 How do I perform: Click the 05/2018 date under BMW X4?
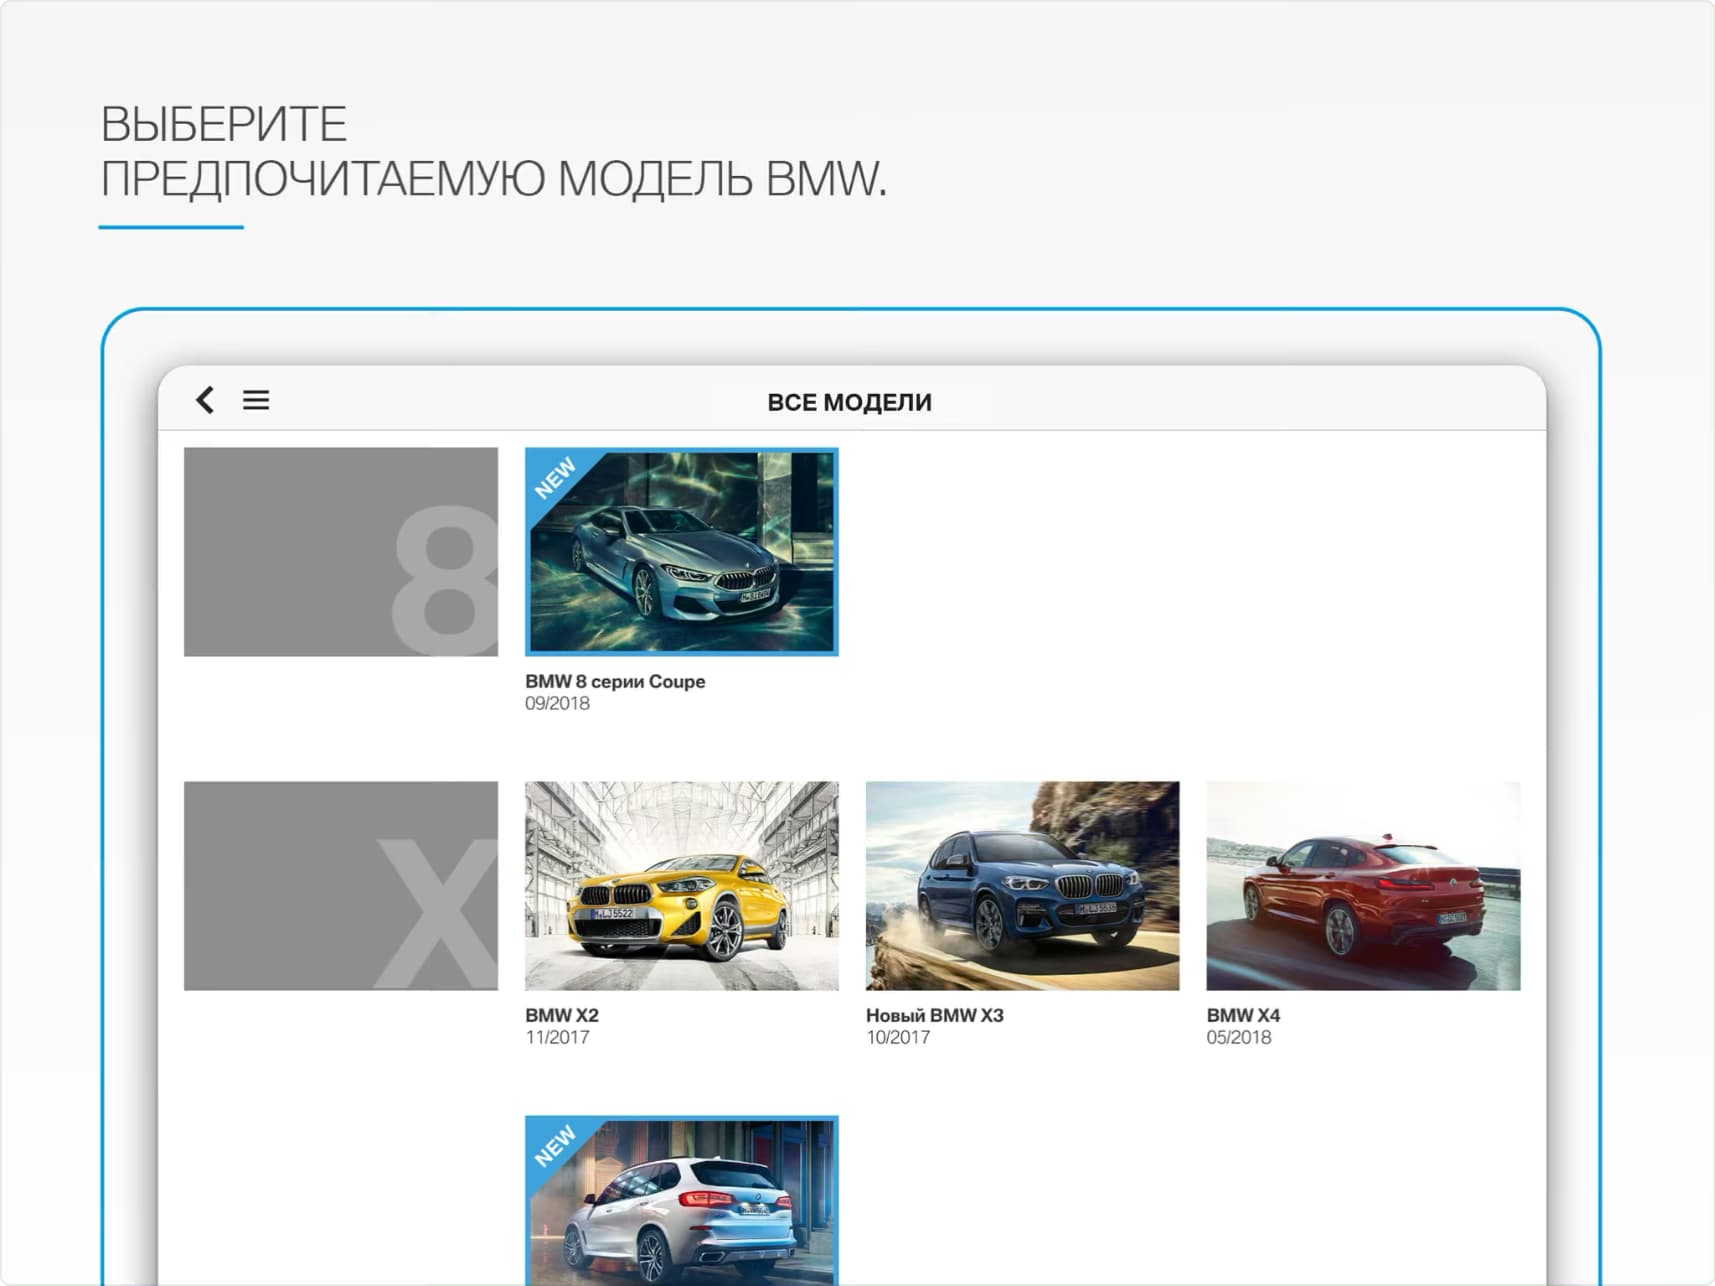(x=1236, y=1038)
